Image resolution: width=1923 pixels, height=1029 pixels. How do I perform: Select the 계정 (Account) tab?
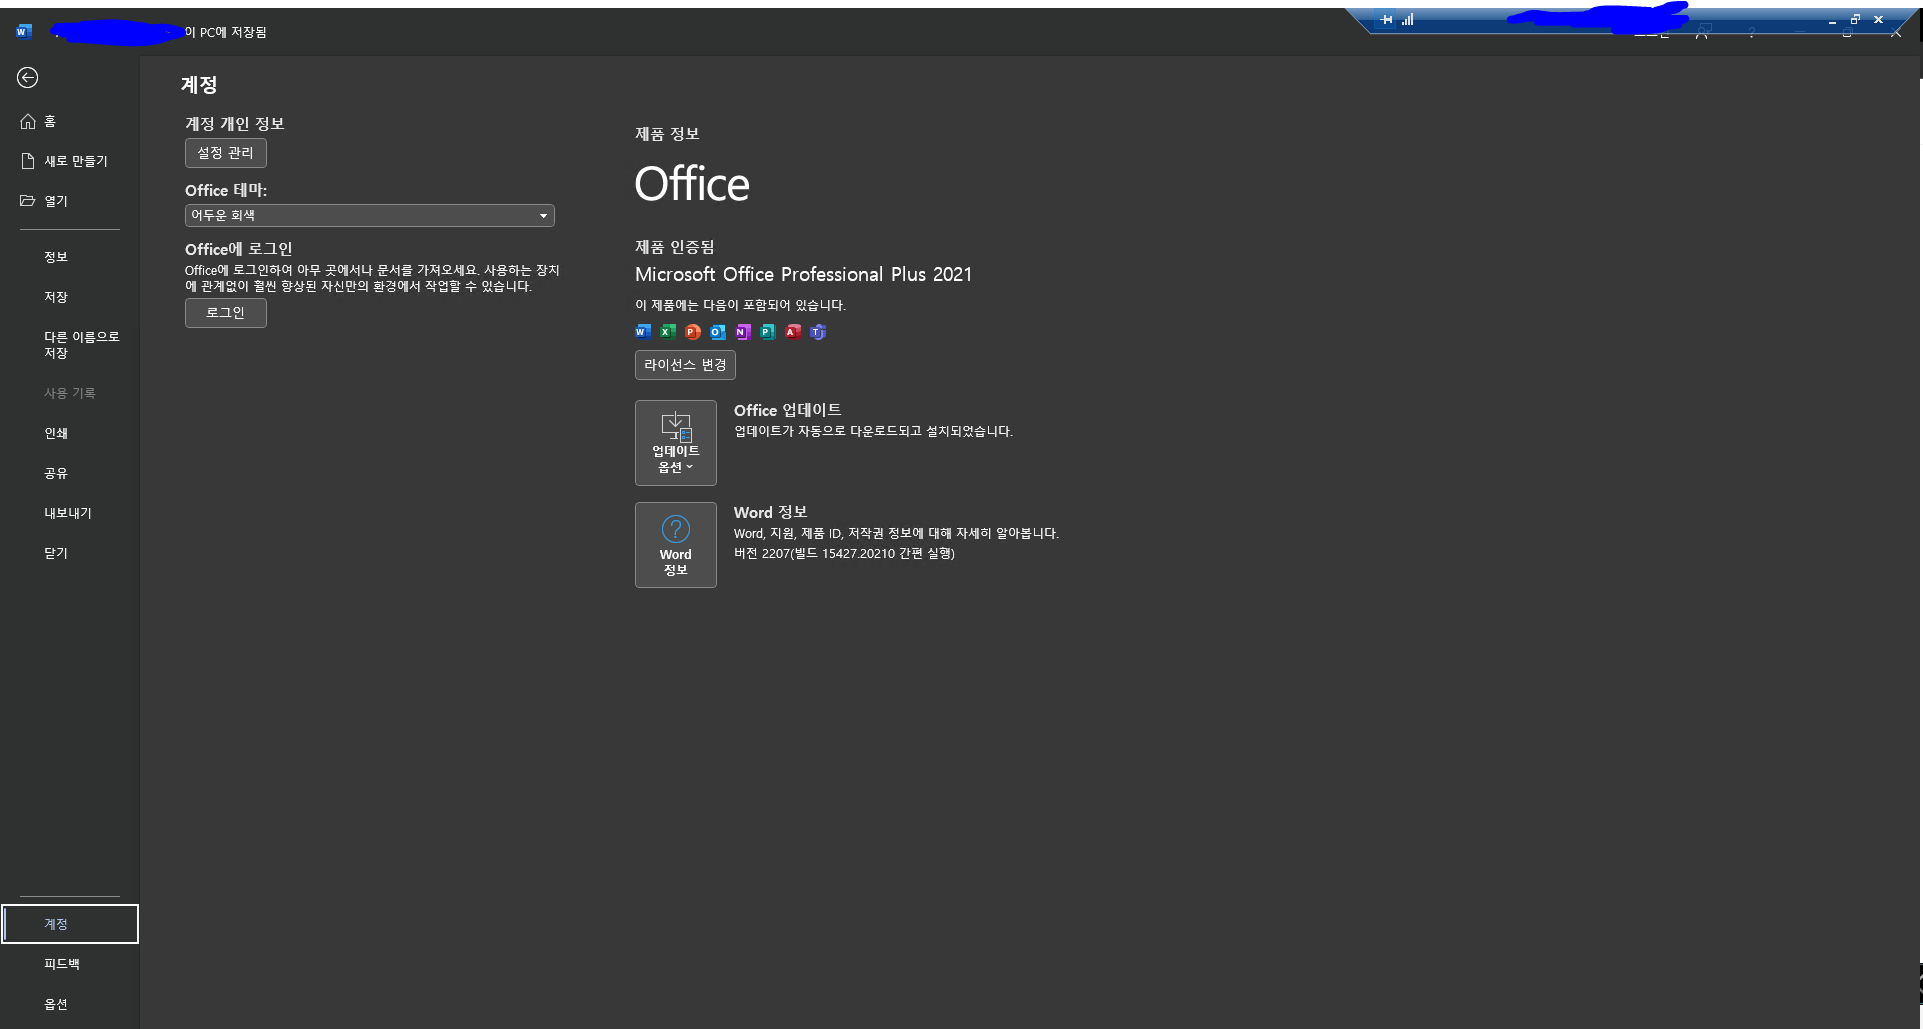(70, 924)
